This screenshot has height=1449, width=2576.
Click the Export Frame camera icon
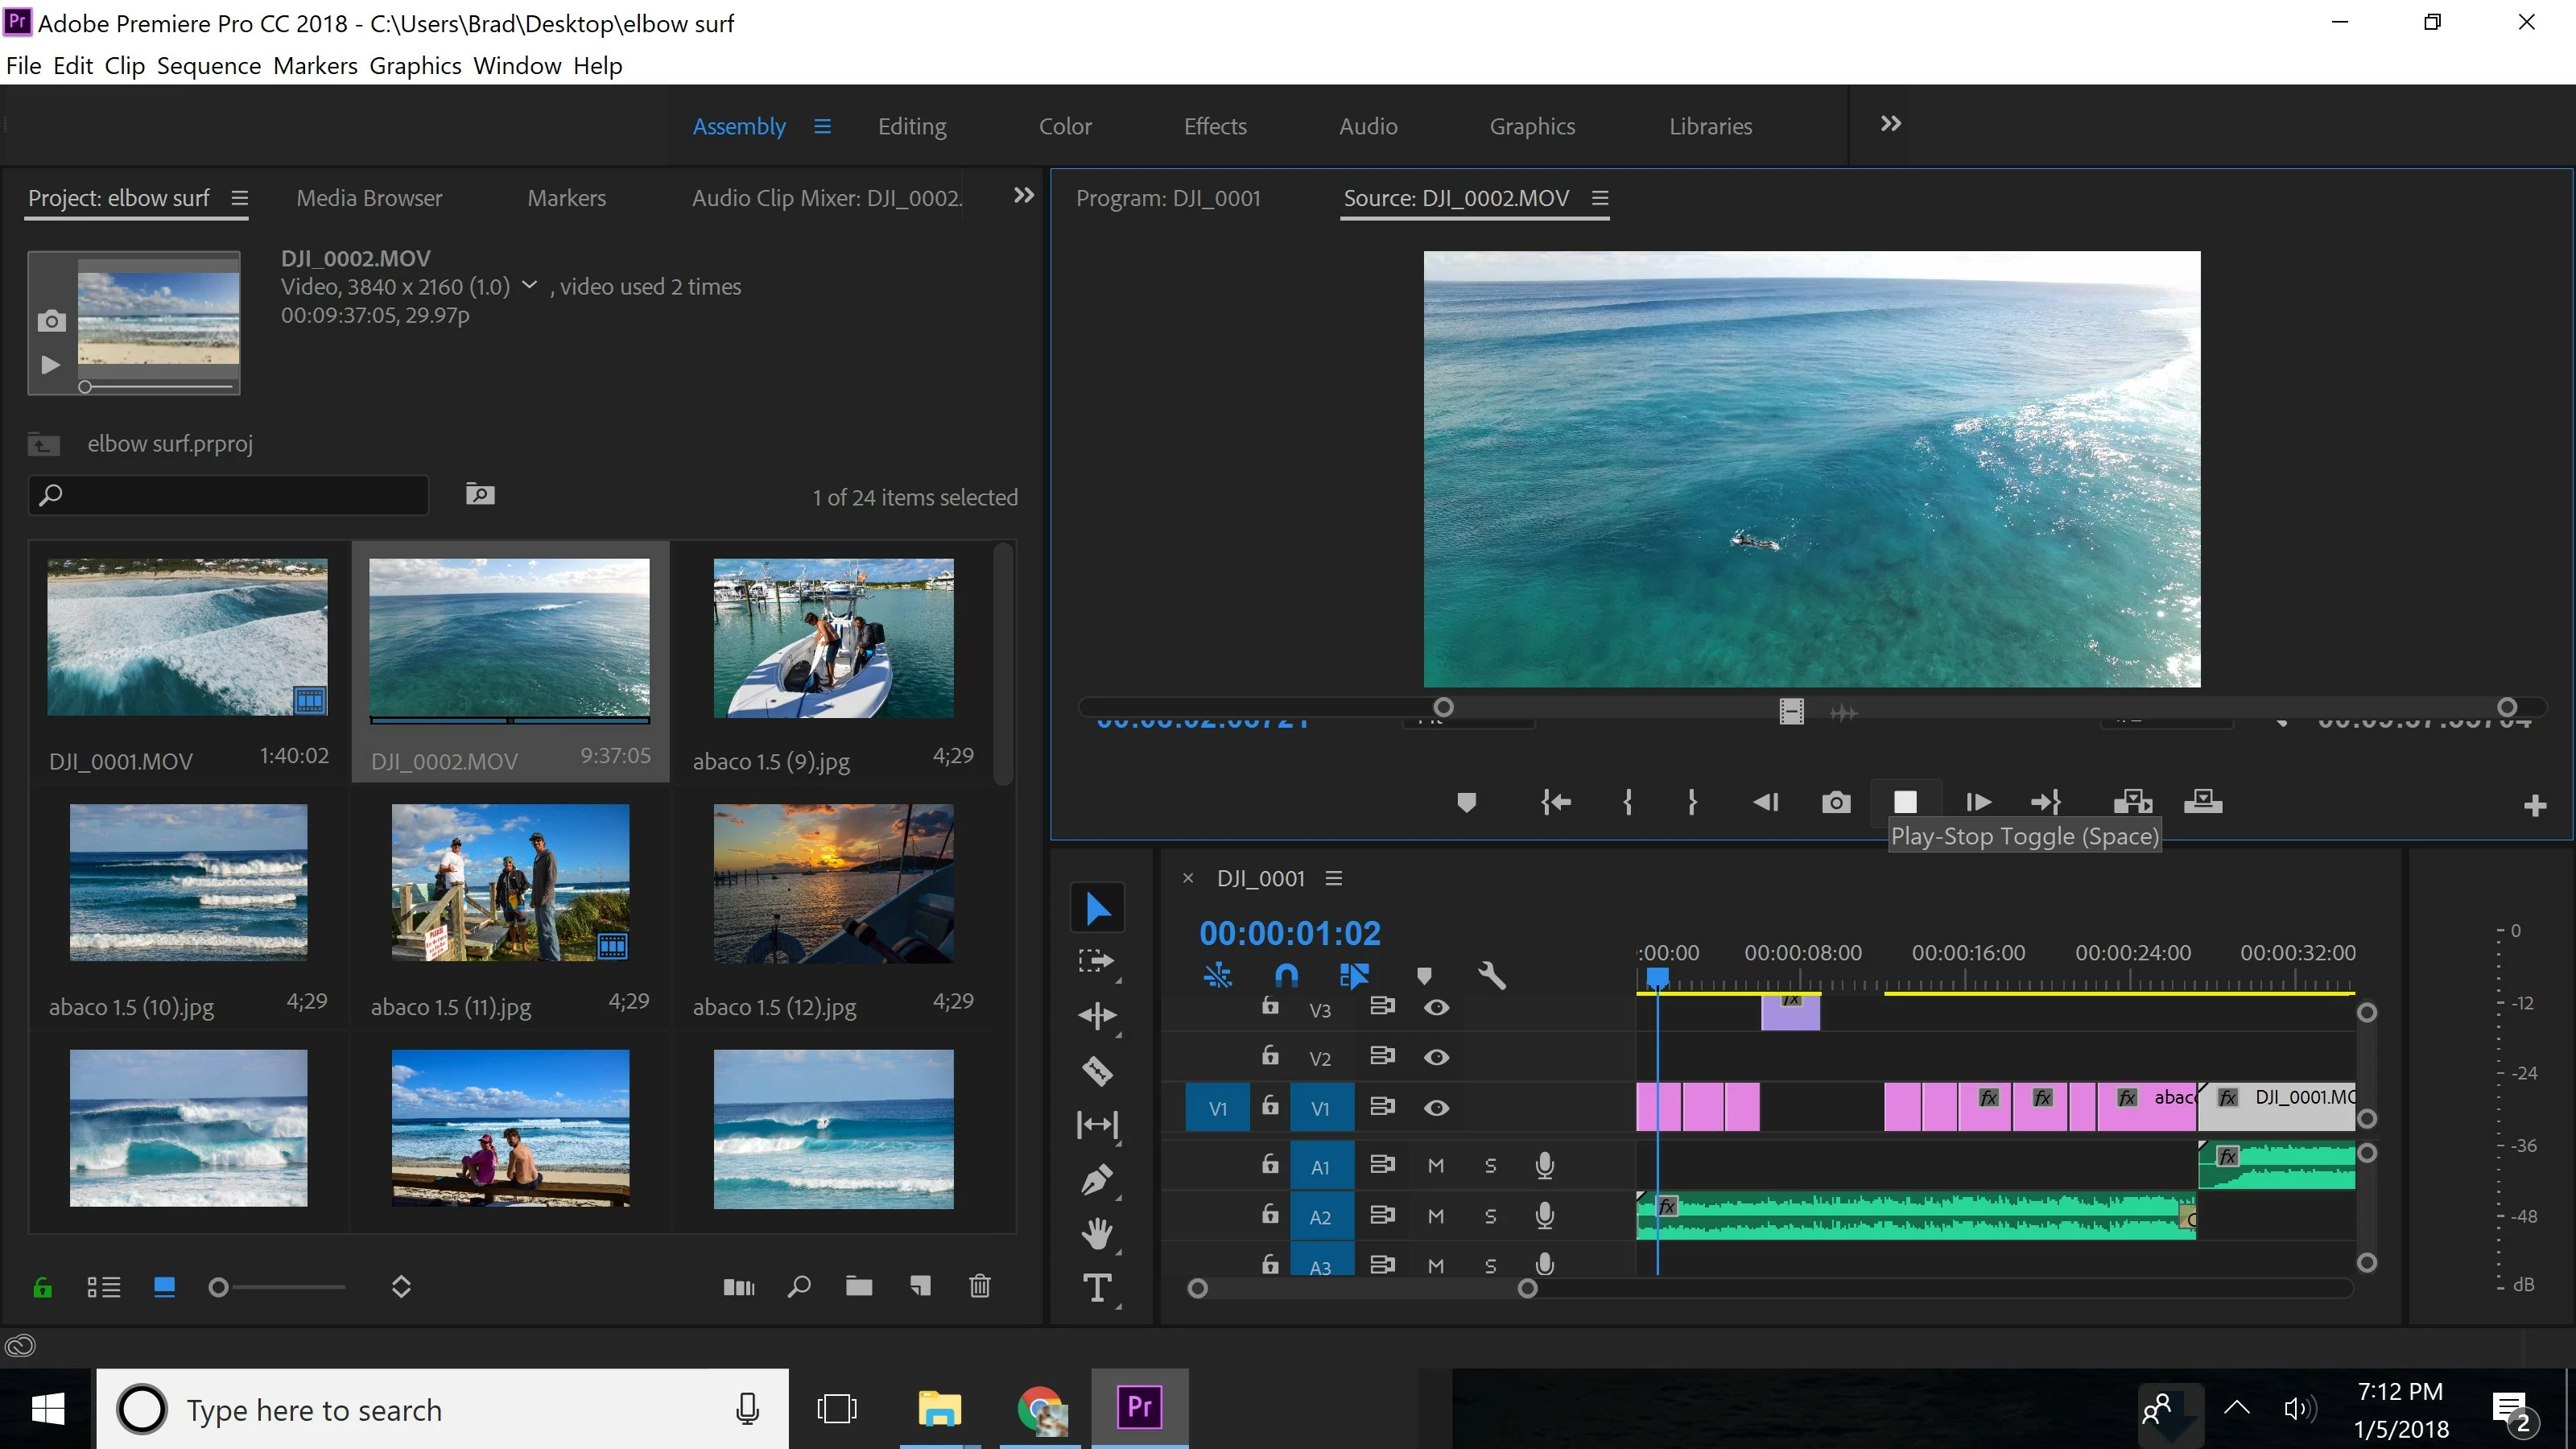1836,802
